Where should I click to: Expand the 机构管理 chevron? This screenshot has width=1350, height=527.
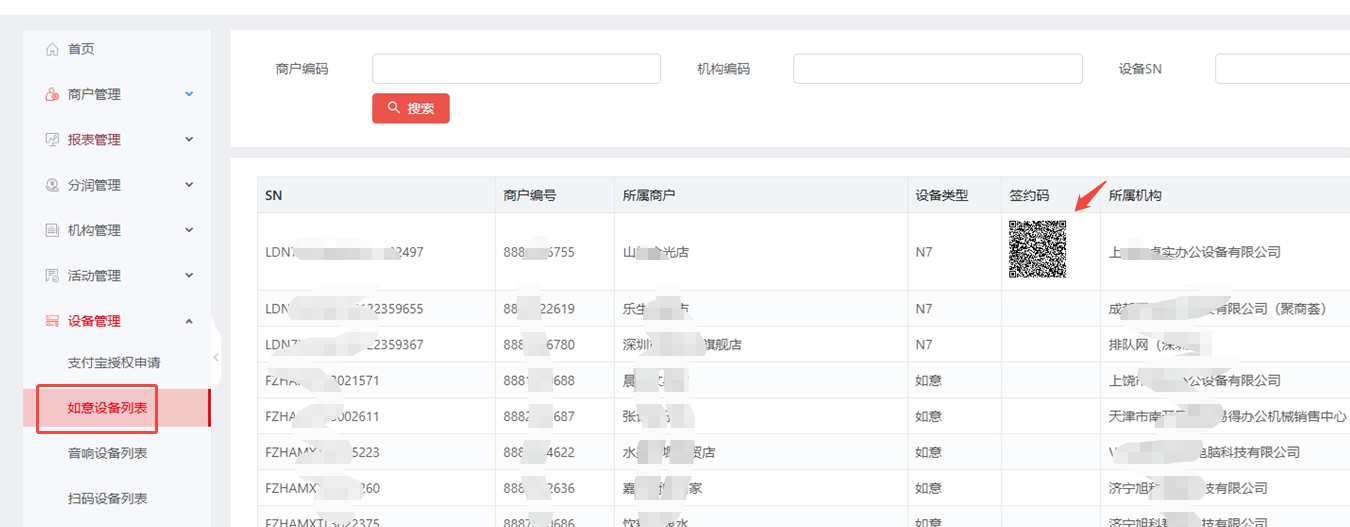point(189,230)
